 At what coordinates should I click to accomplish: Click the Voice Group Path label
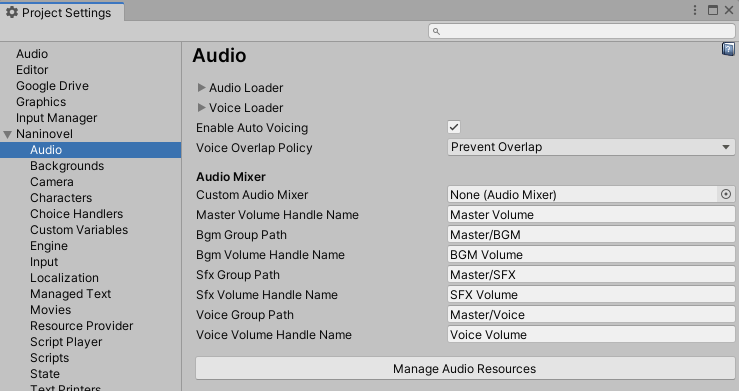point(245,315)
